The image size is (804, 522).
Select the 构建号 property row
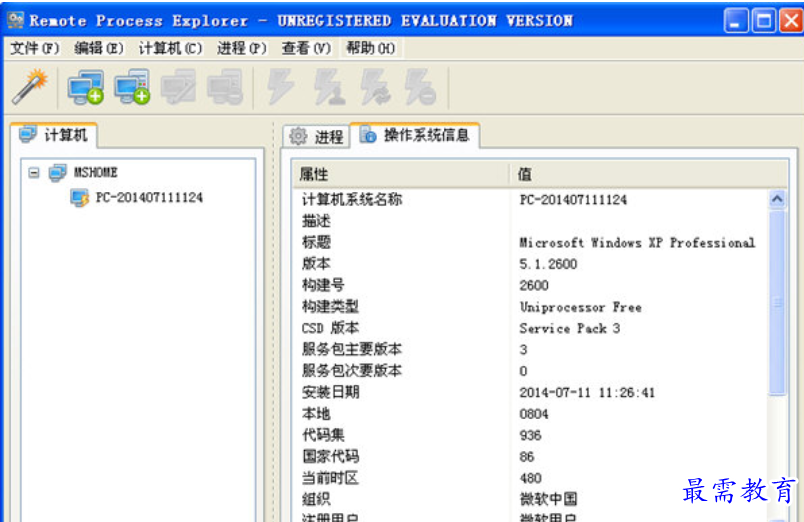[x=530, y=286]
